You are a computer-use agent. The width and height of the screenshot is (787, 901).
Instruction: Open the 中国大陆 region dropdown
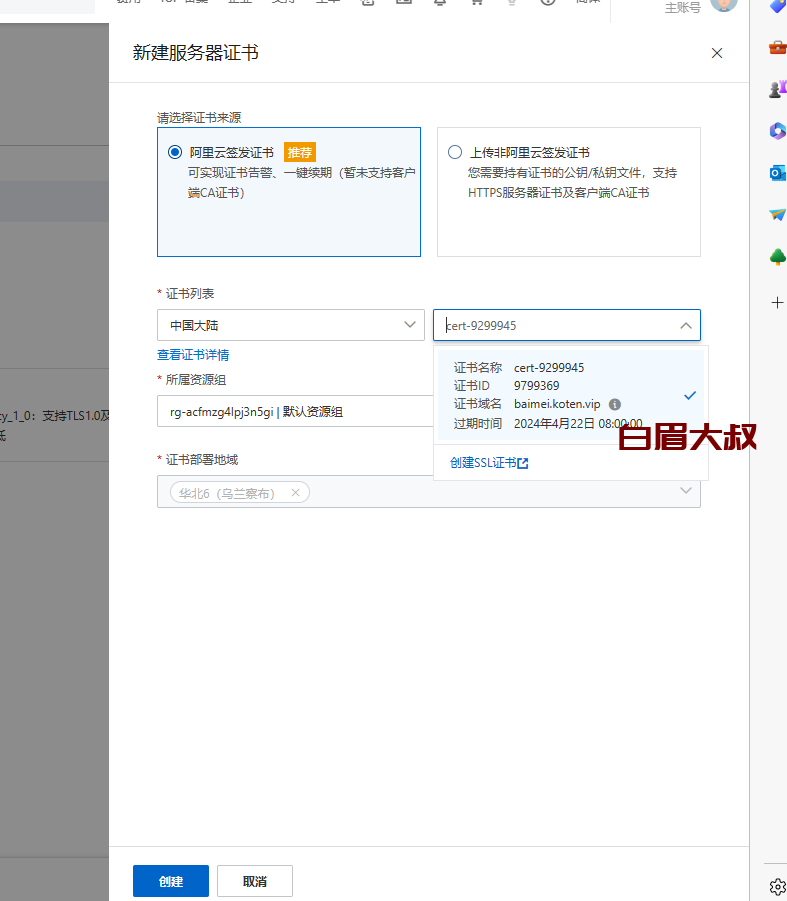coord(291,325)
